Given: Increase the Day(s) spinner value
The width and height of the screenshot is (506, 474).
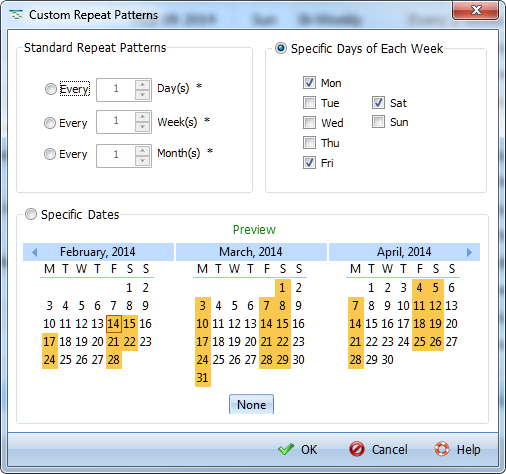Looking at the screenshot, I should click(x=143, y=84).
